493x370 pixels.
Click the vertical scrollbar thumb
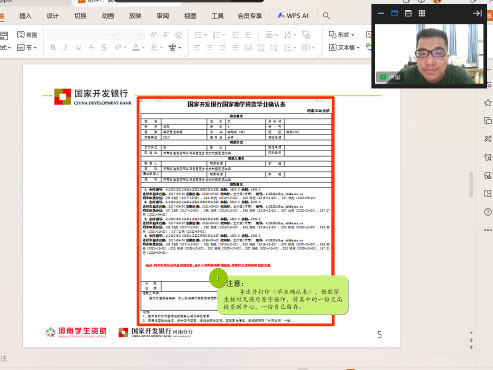click(471, 184)
